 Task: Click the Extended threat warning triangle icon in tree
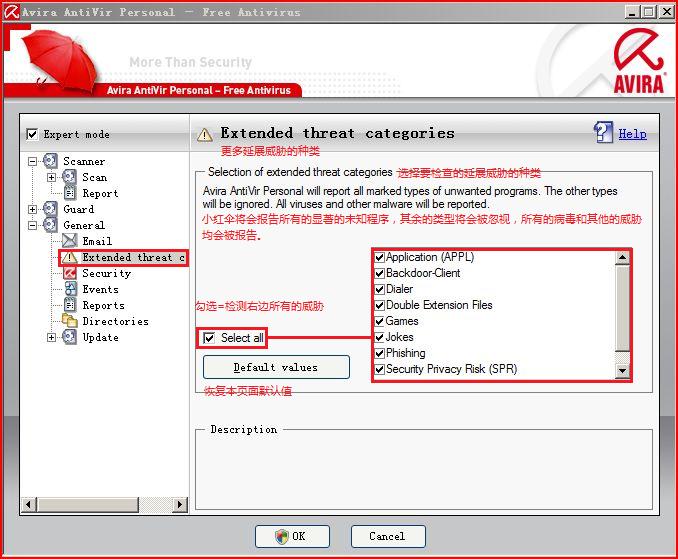[x=70, y=257]
